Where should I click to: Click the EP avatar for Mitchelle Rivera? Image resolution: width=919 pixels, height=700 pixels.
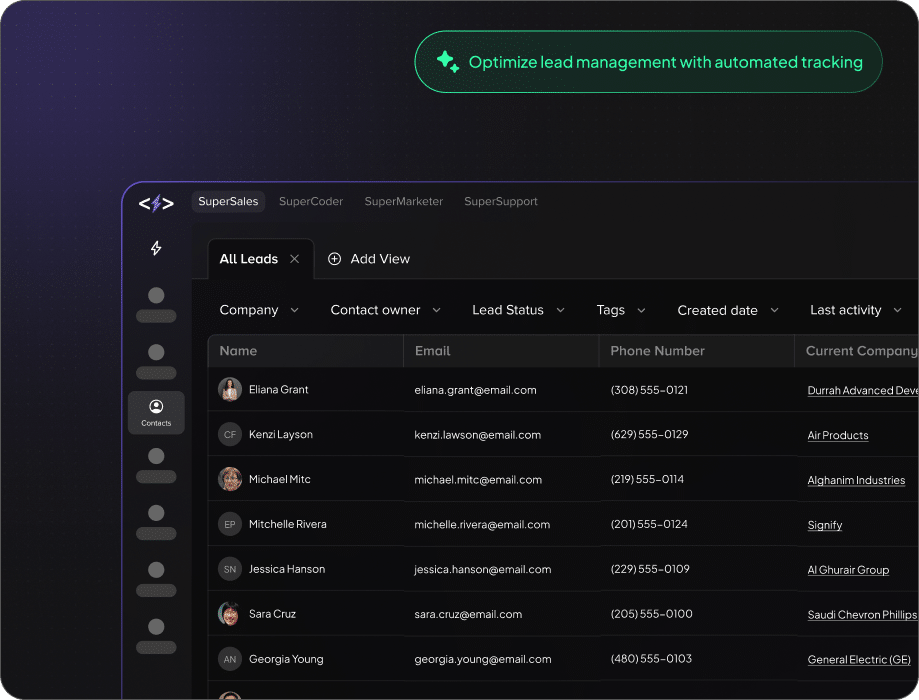(230, 524)
